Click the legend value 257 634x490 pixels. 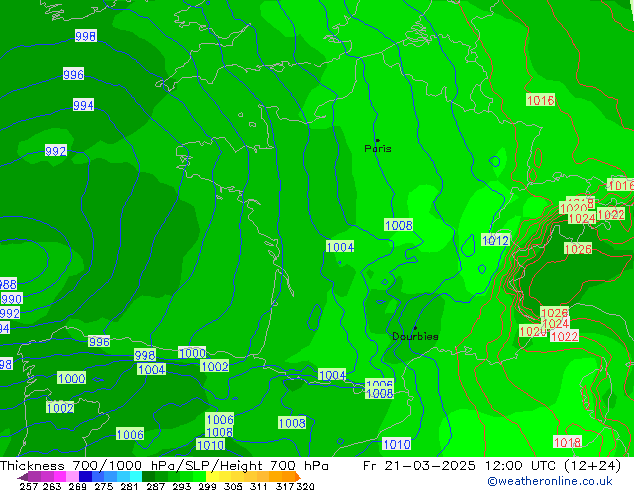tap(29, 486)
